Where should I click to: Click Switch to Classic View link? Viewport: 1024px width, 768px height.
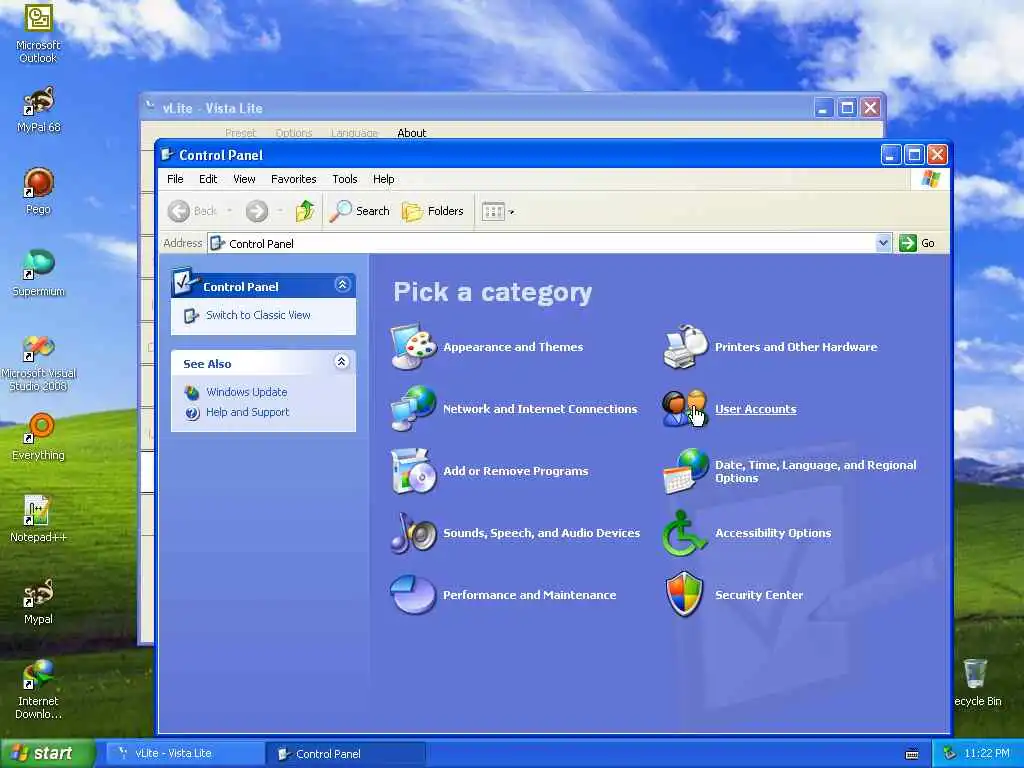click(x=258, y=315)
